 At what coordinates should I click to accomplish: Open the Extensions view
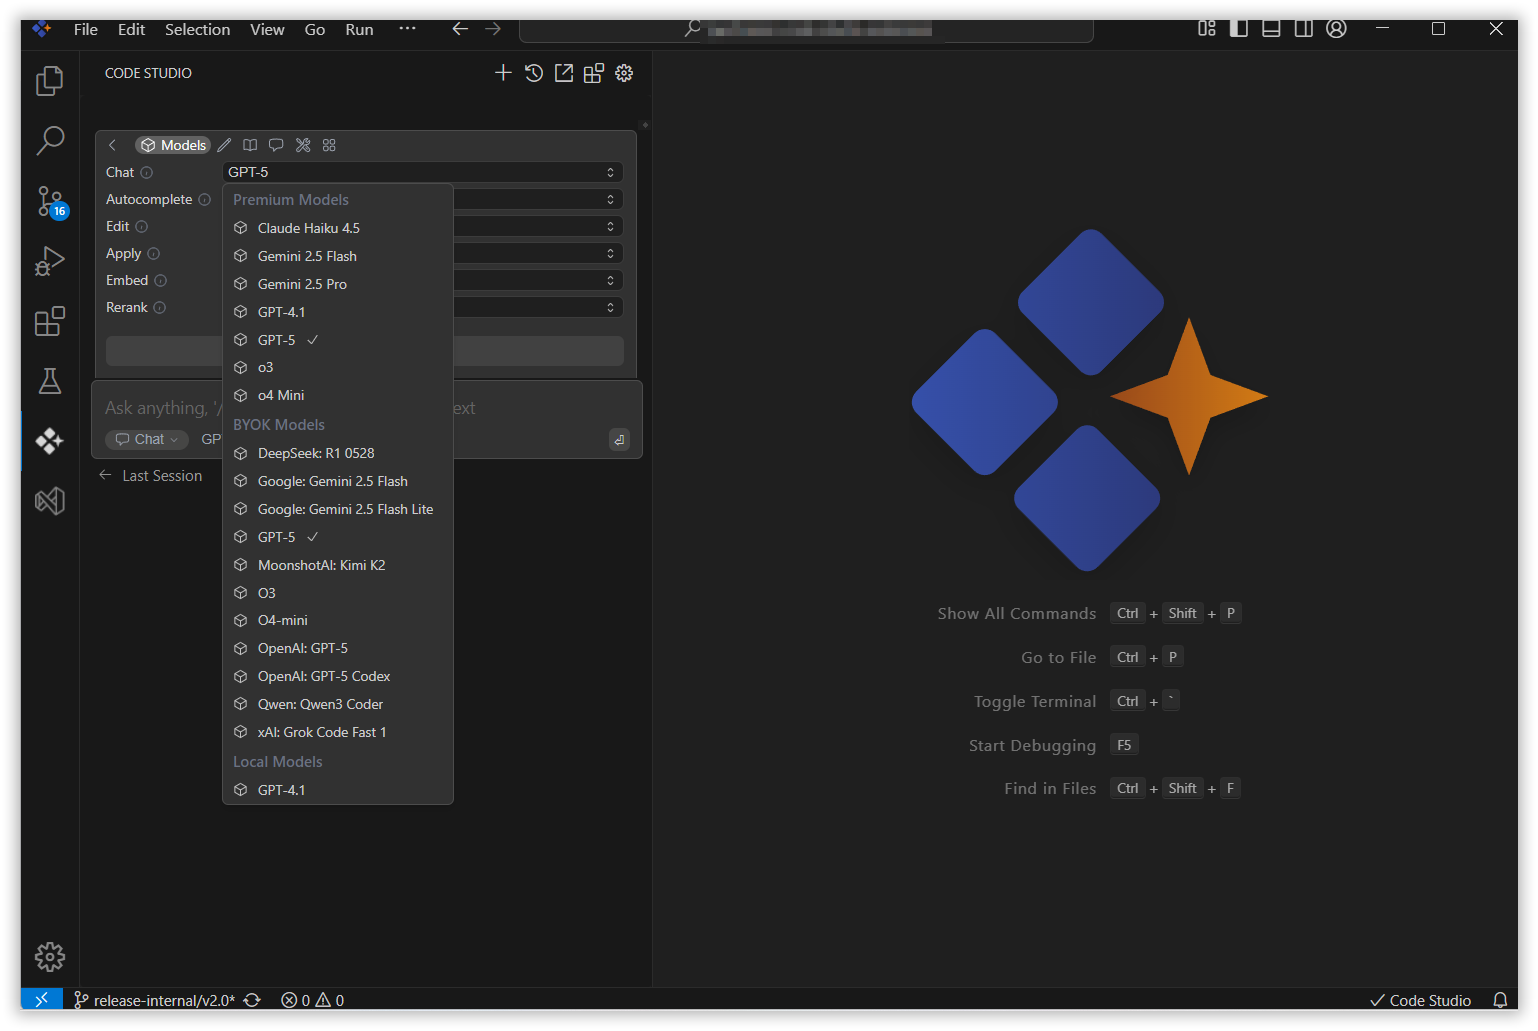point(49,321)
